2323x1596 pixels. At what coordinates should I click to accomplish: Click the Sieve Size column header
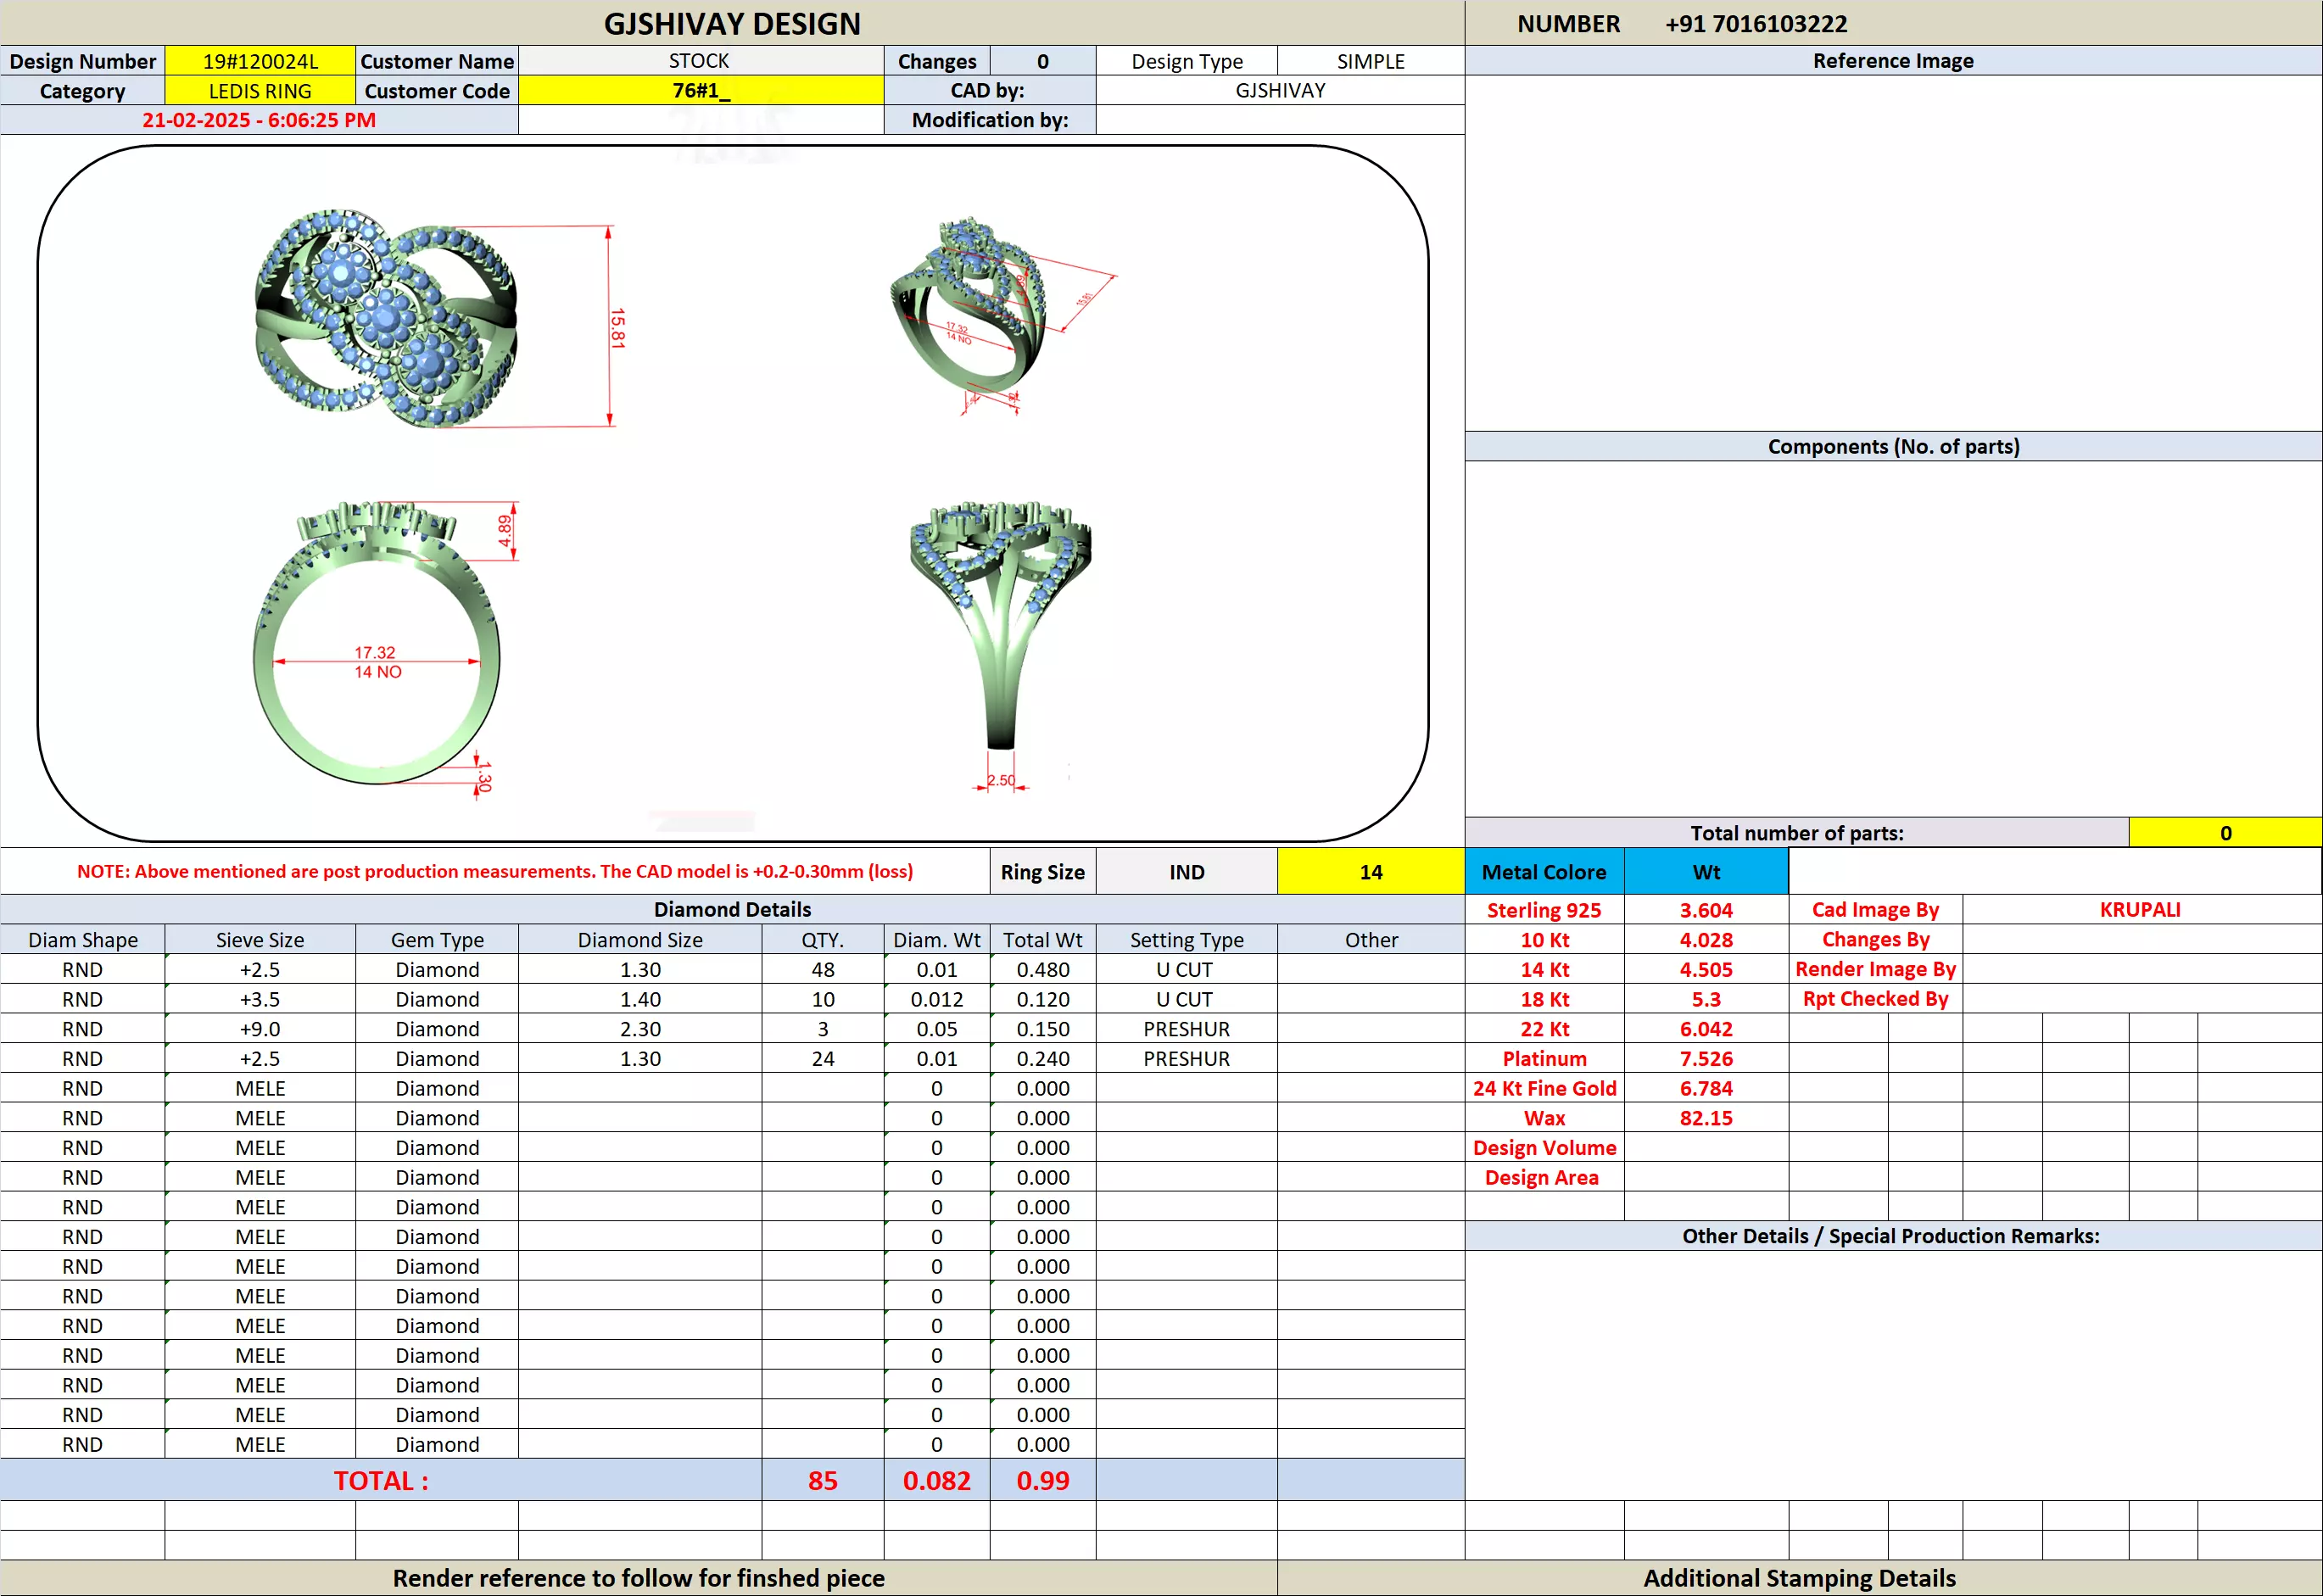coord(260,940)
